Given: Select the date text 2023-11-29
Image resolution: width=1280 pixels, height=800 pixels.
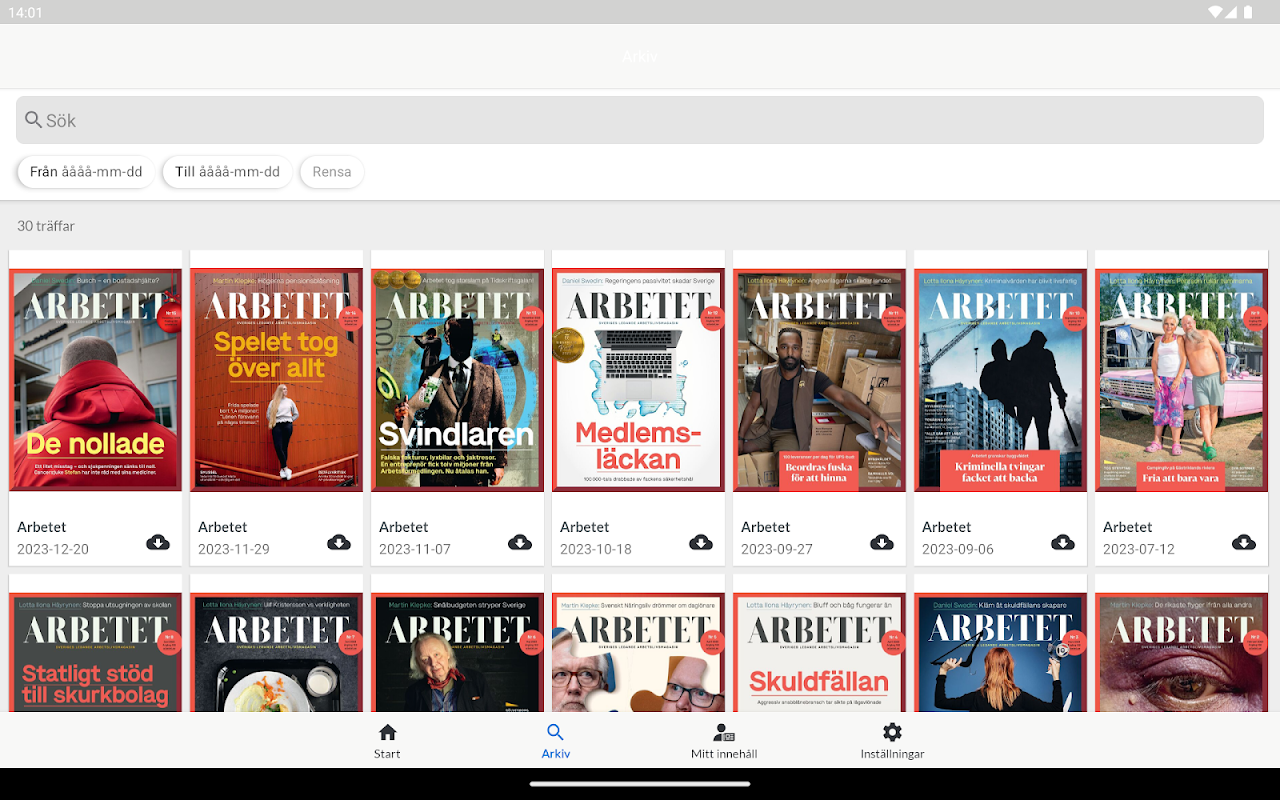Looking at the screenshot, I should point(234,549).
